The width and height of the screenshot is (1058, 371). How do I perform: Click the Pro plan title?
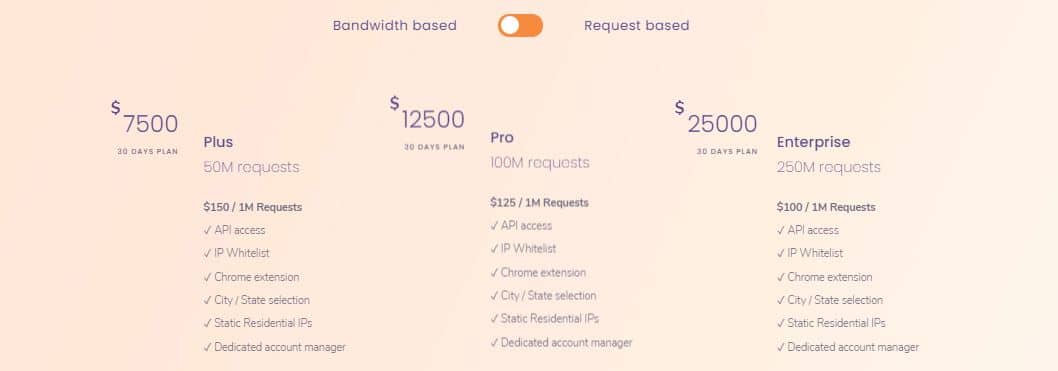502,138
